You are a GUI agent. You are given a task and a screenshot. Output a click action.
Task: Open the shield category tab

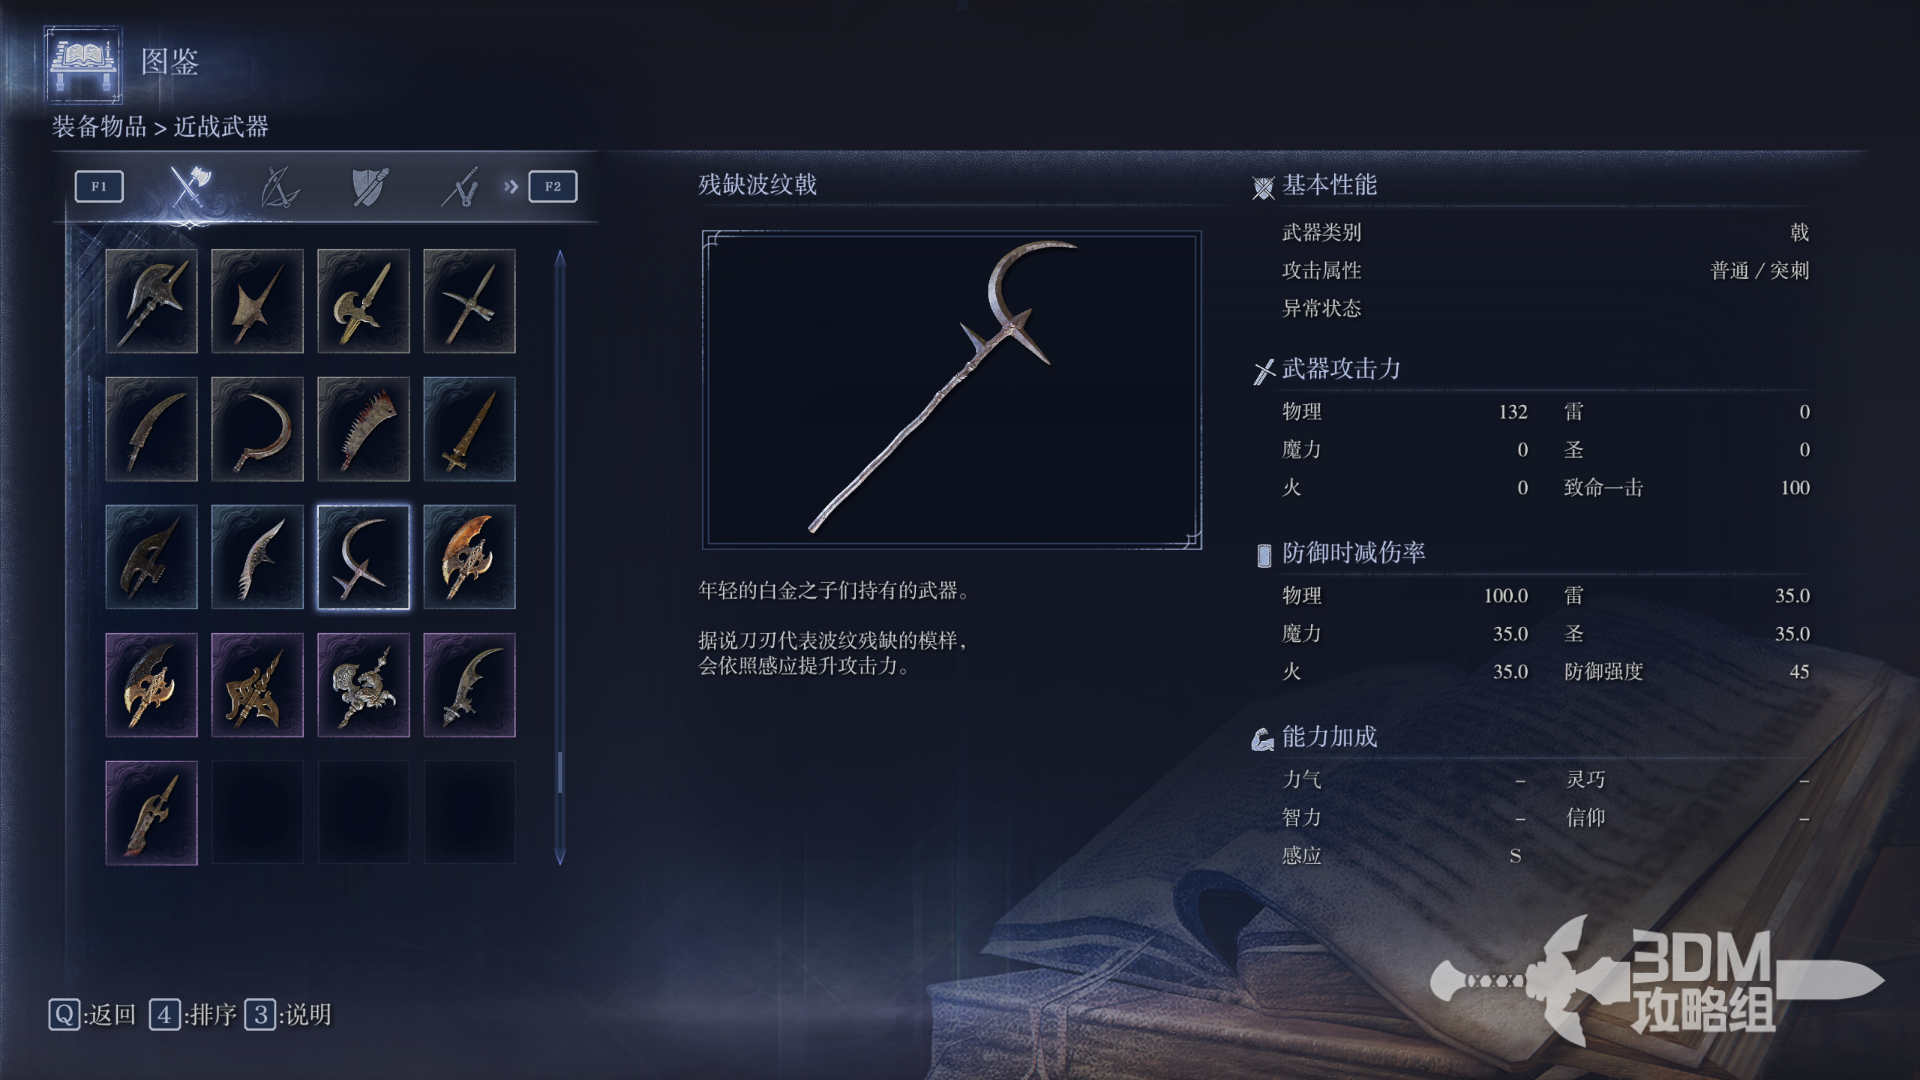click(370, 186)
